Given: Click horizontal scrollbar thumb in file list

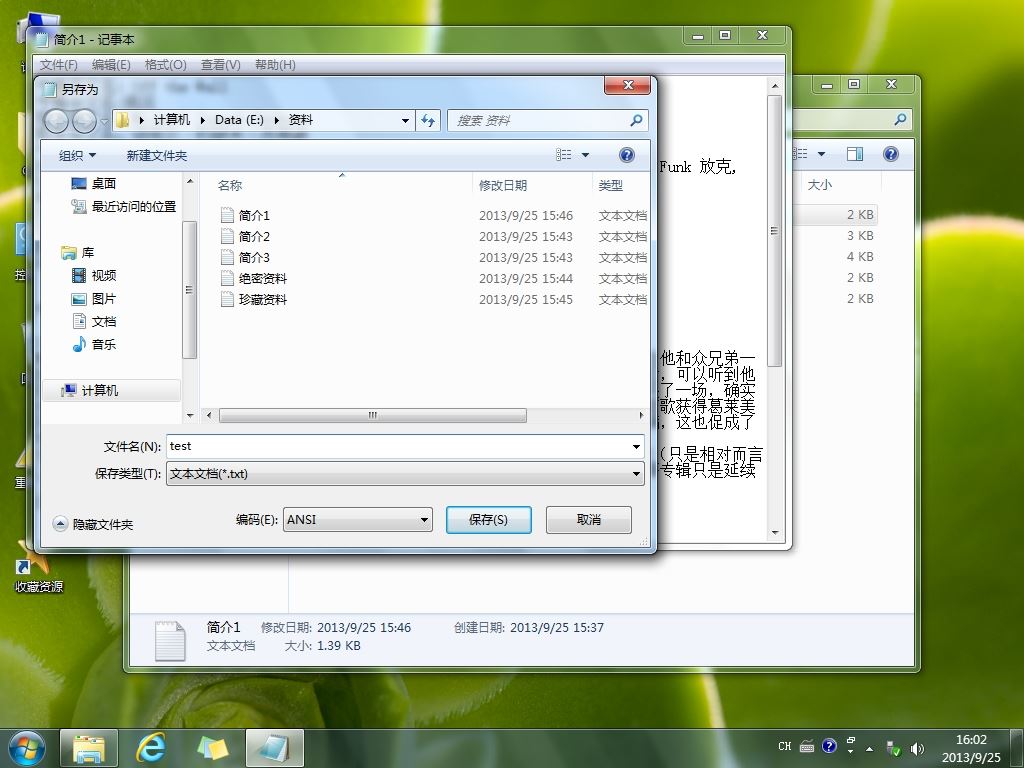Looking at the screenshot, I should point(372,415).
